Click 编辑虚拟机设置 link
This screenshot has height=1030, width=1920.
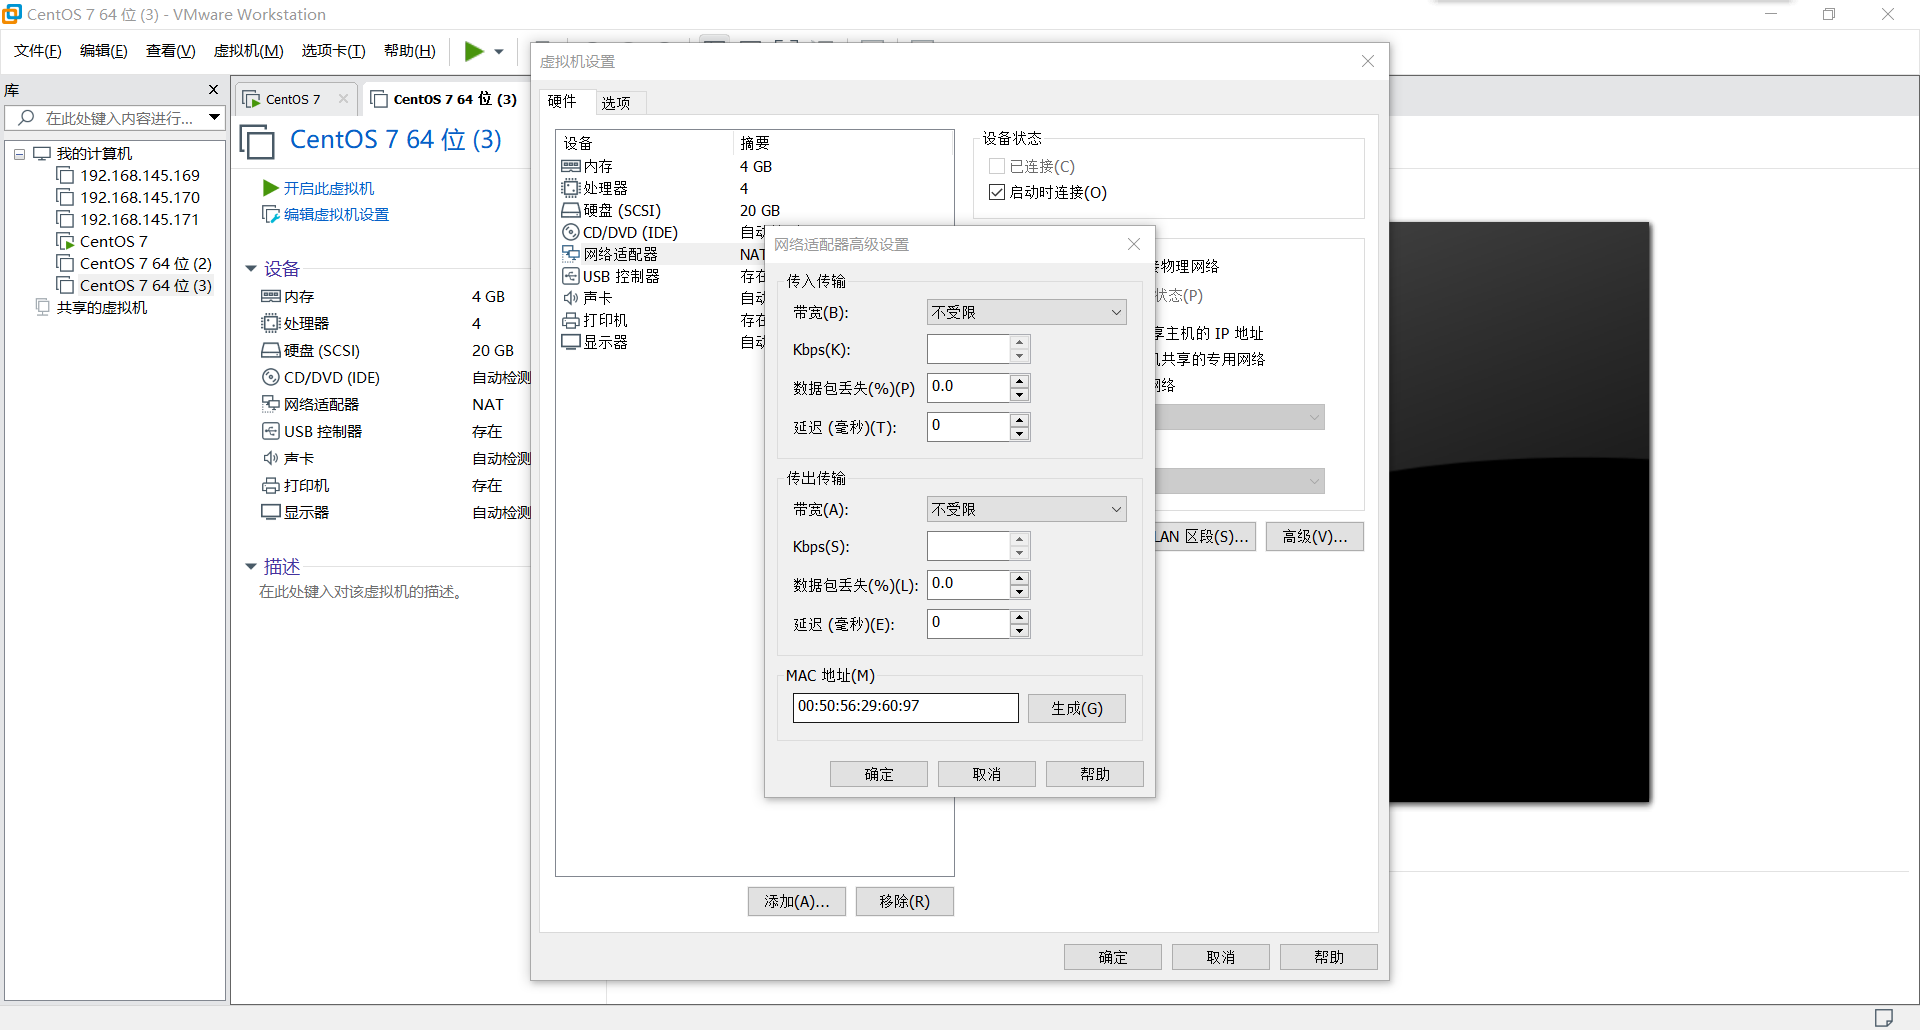coord(336,215)
